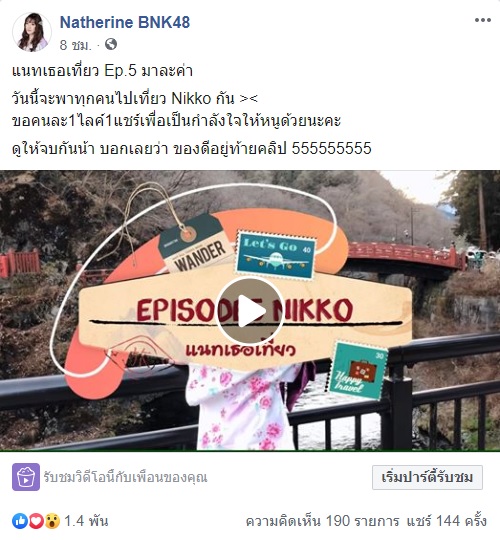Viewport: 500px width, 540px height.
Task: Click the blue Like reaction icon
Action: [x=19, y=521]
